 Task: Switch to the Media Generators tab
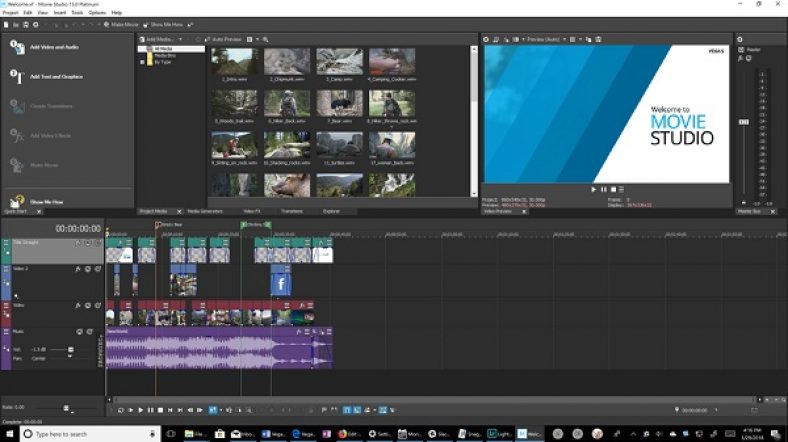(207, 211)
